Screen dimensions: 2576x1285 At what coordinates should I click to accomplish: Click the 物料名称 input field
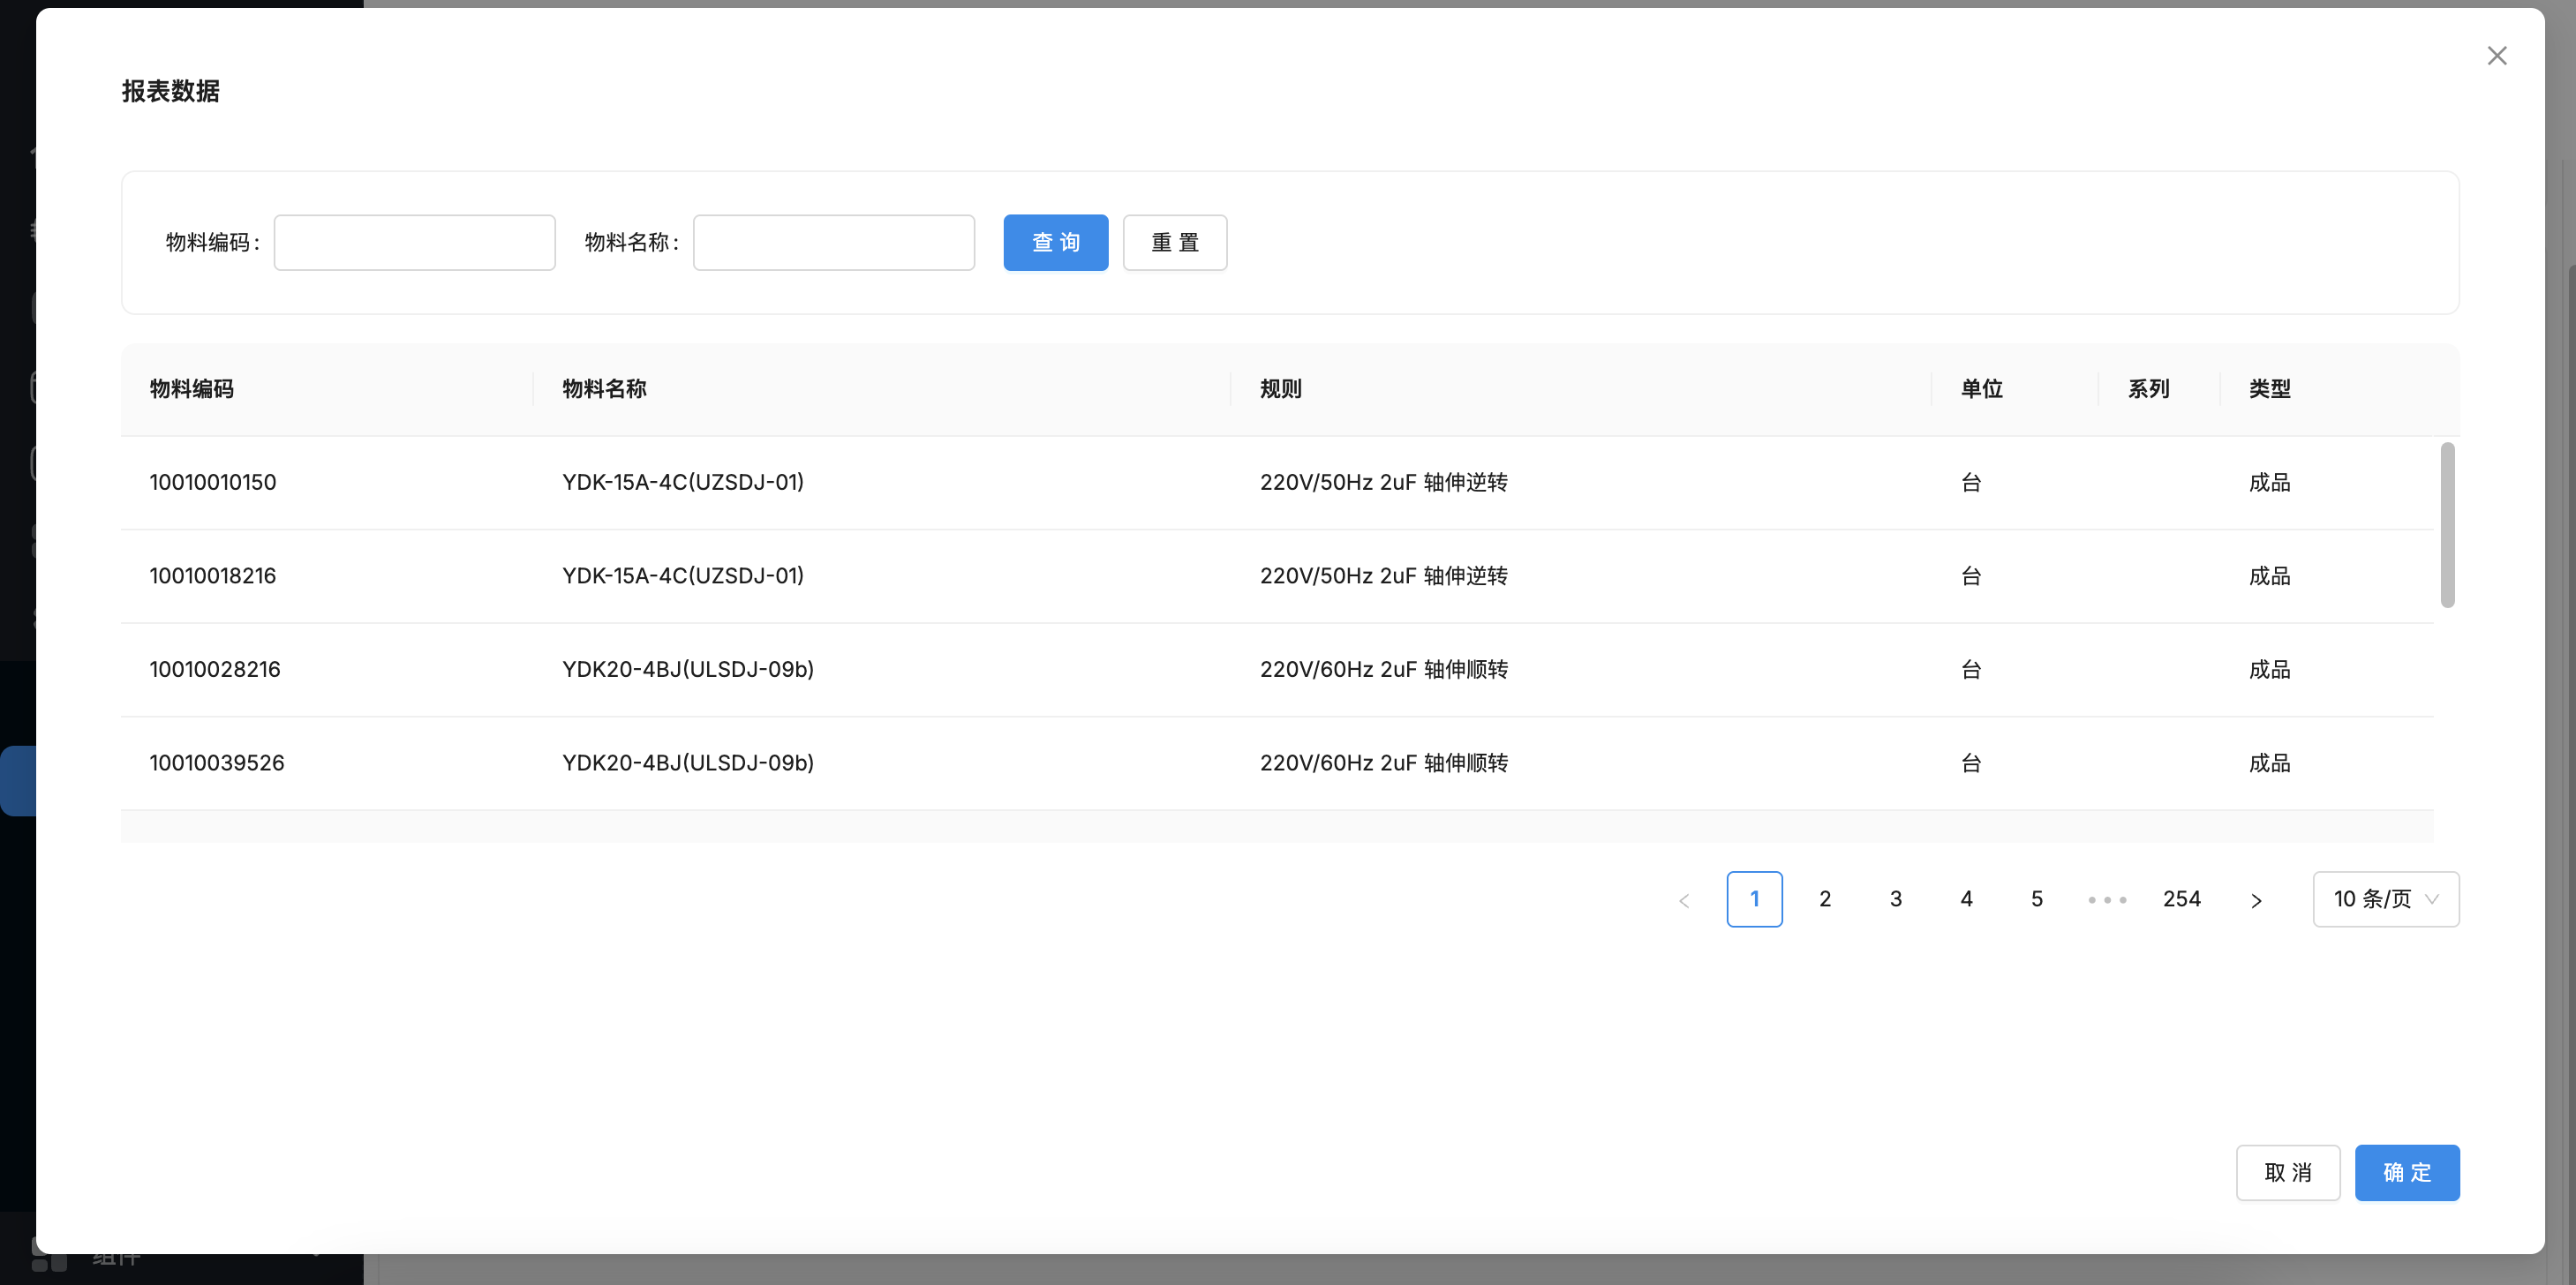pyautogui.click(x=833, y=242)
